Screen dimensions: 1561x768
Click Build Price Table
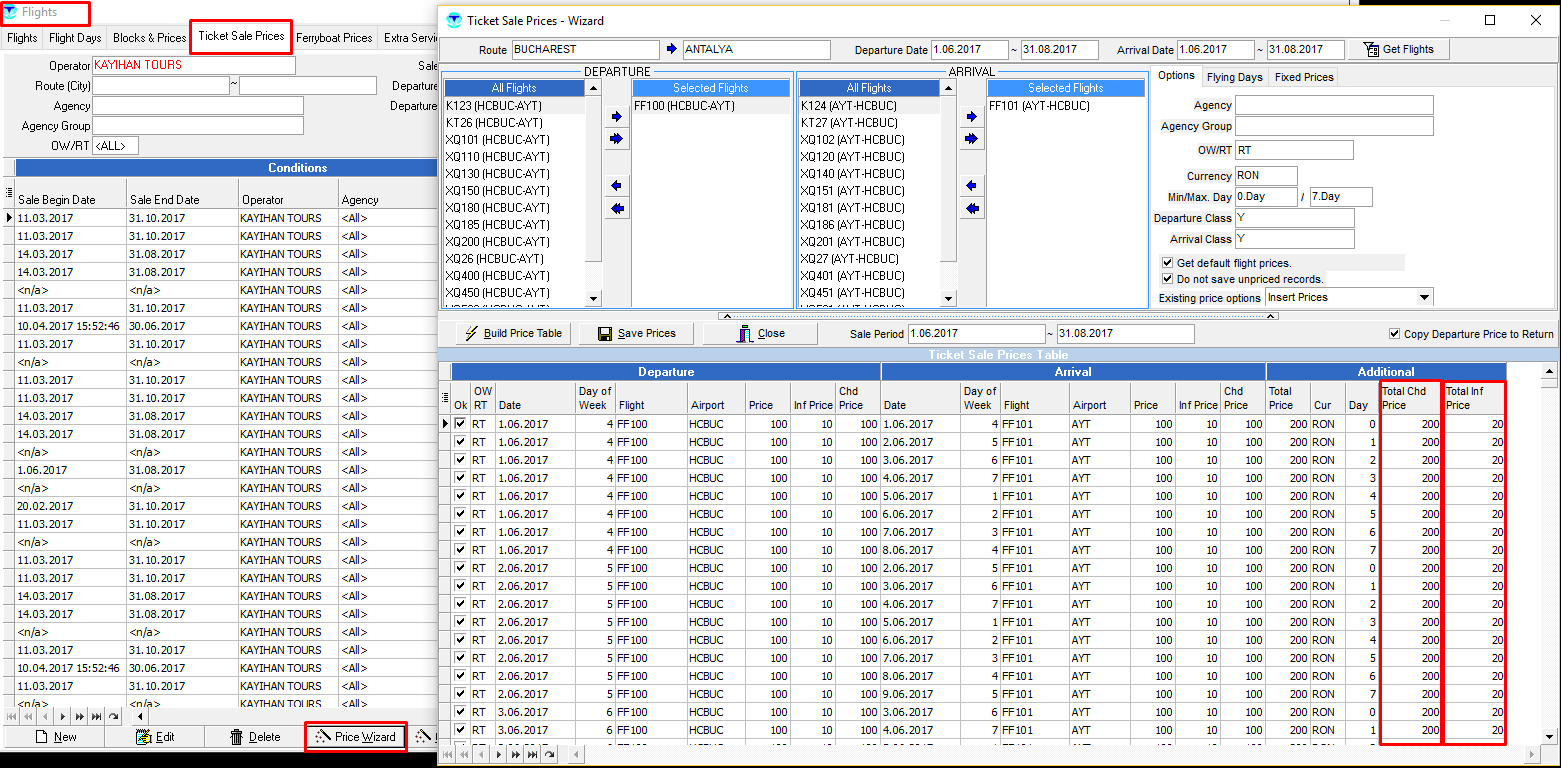(x=514, y=333)
